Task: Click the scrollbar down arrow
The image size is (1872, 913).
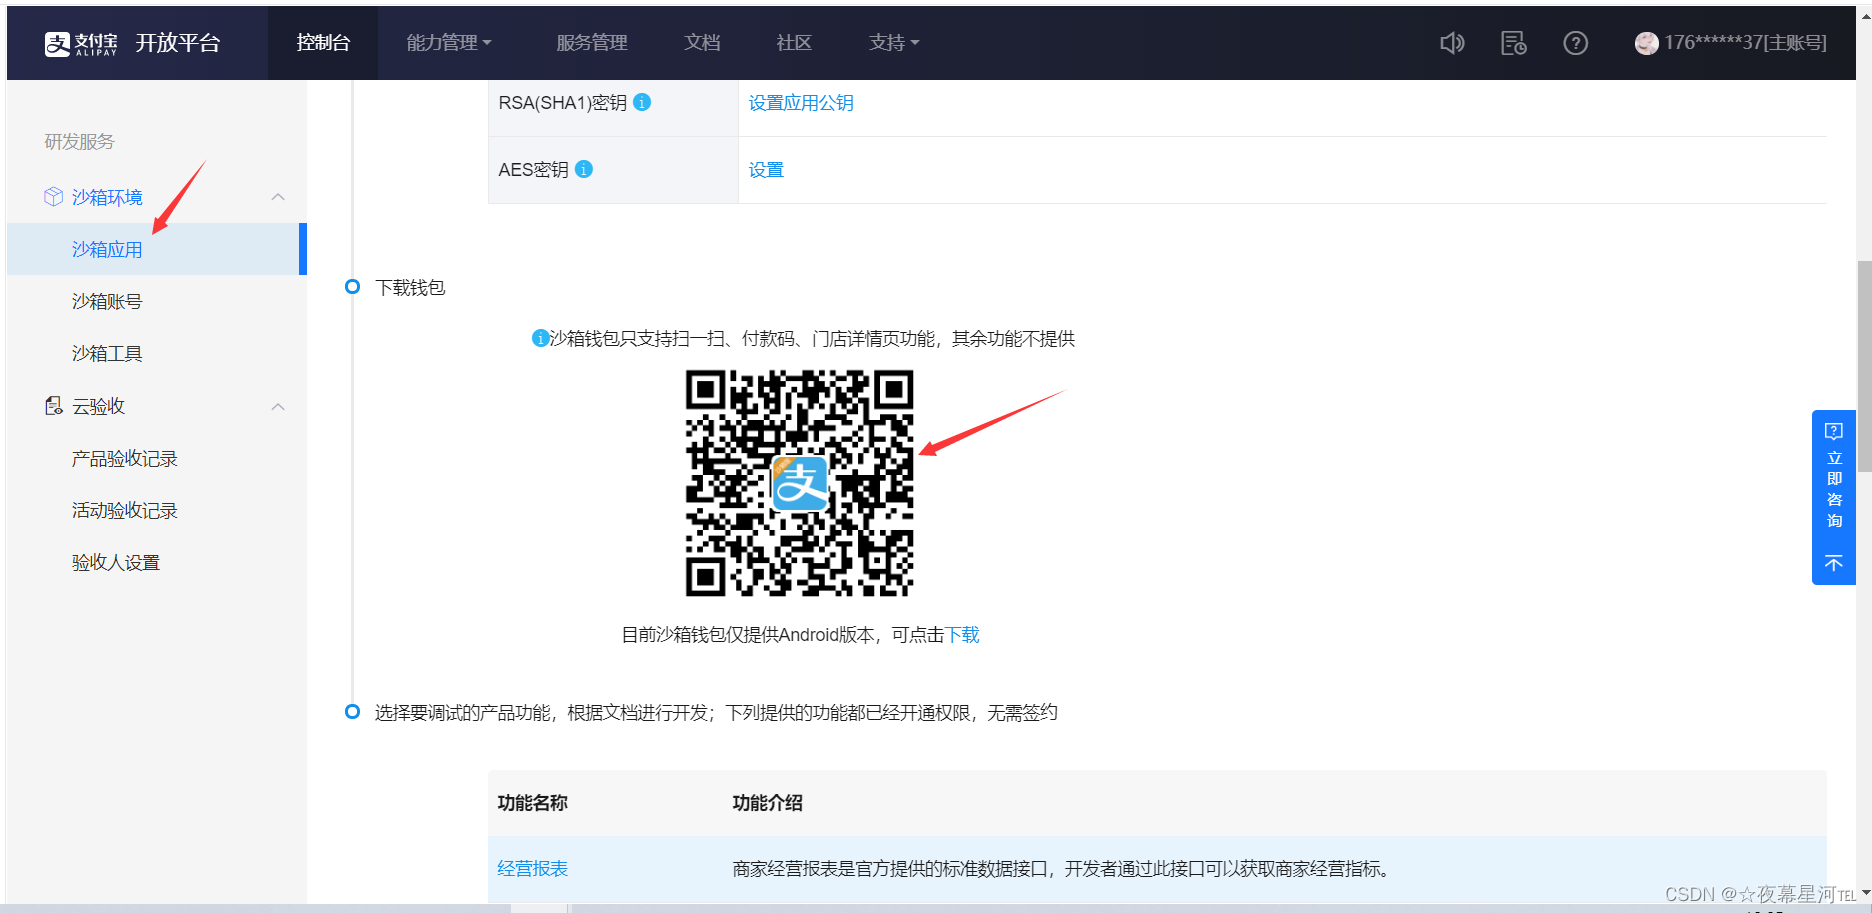Action: pyautogui.click(x=1864, y=893)
